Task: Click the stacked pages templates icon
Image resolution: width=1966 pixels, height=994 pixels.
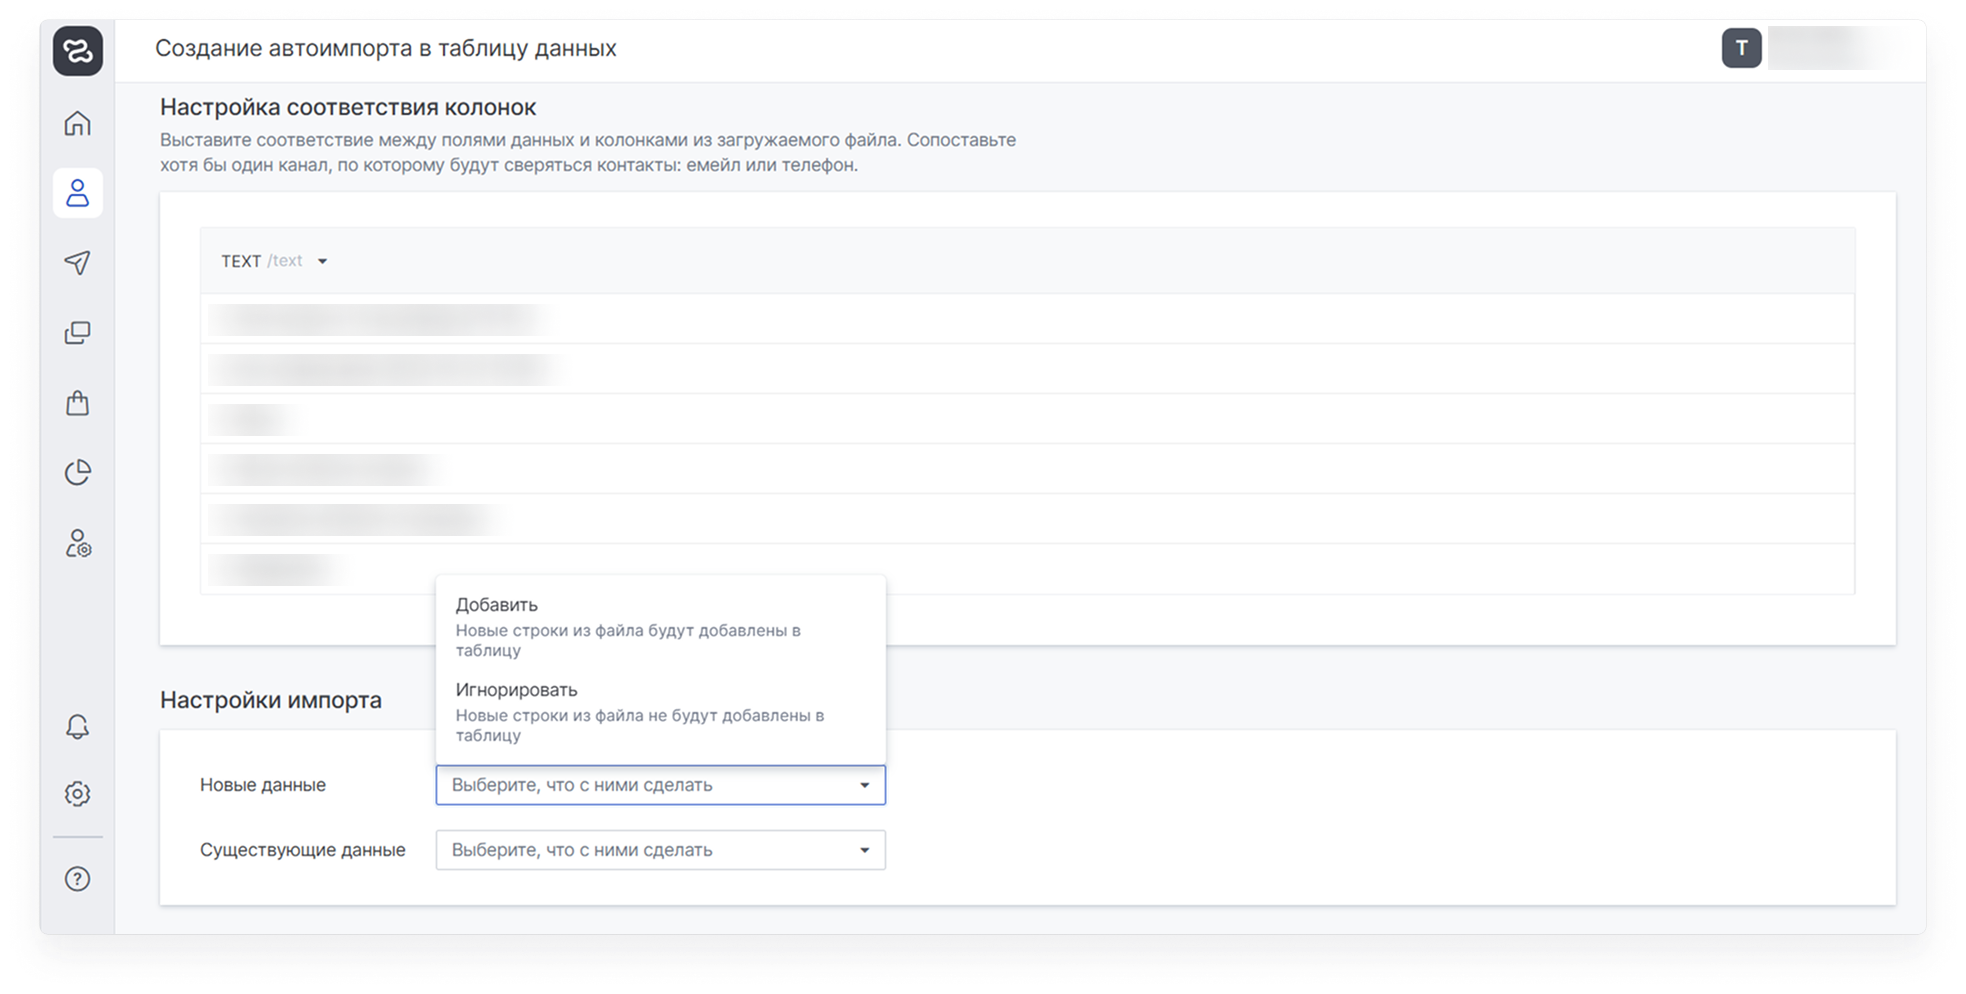Action: click(78, 333)
